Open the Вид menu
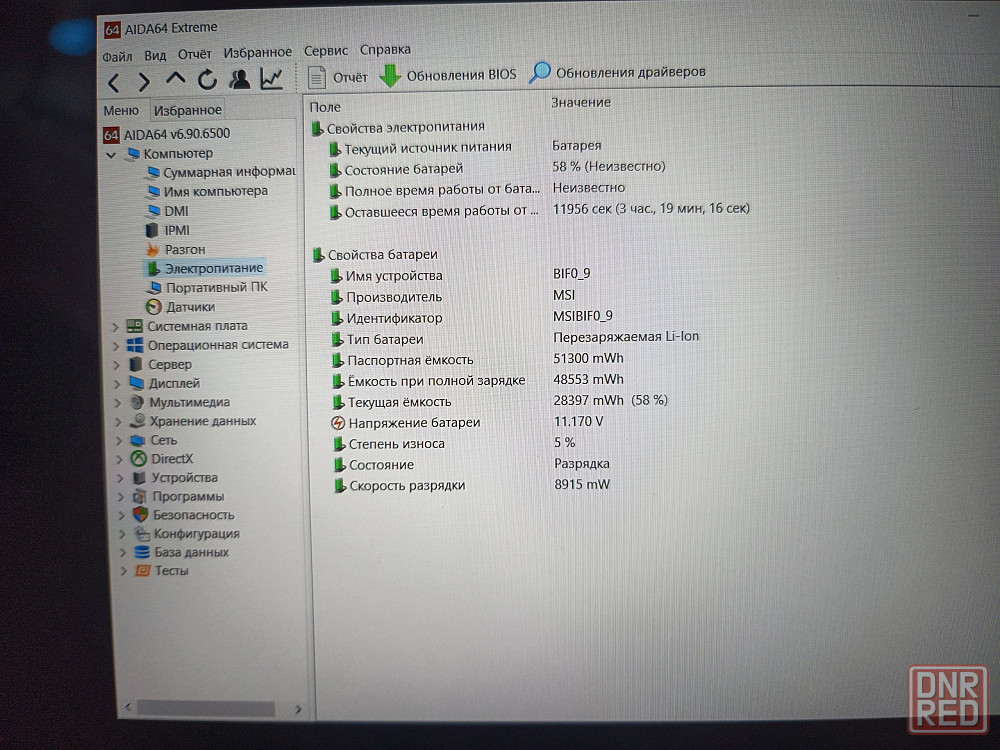Image resolution: width=1000 pixels, height=750 pixels. tap(155, 55)
